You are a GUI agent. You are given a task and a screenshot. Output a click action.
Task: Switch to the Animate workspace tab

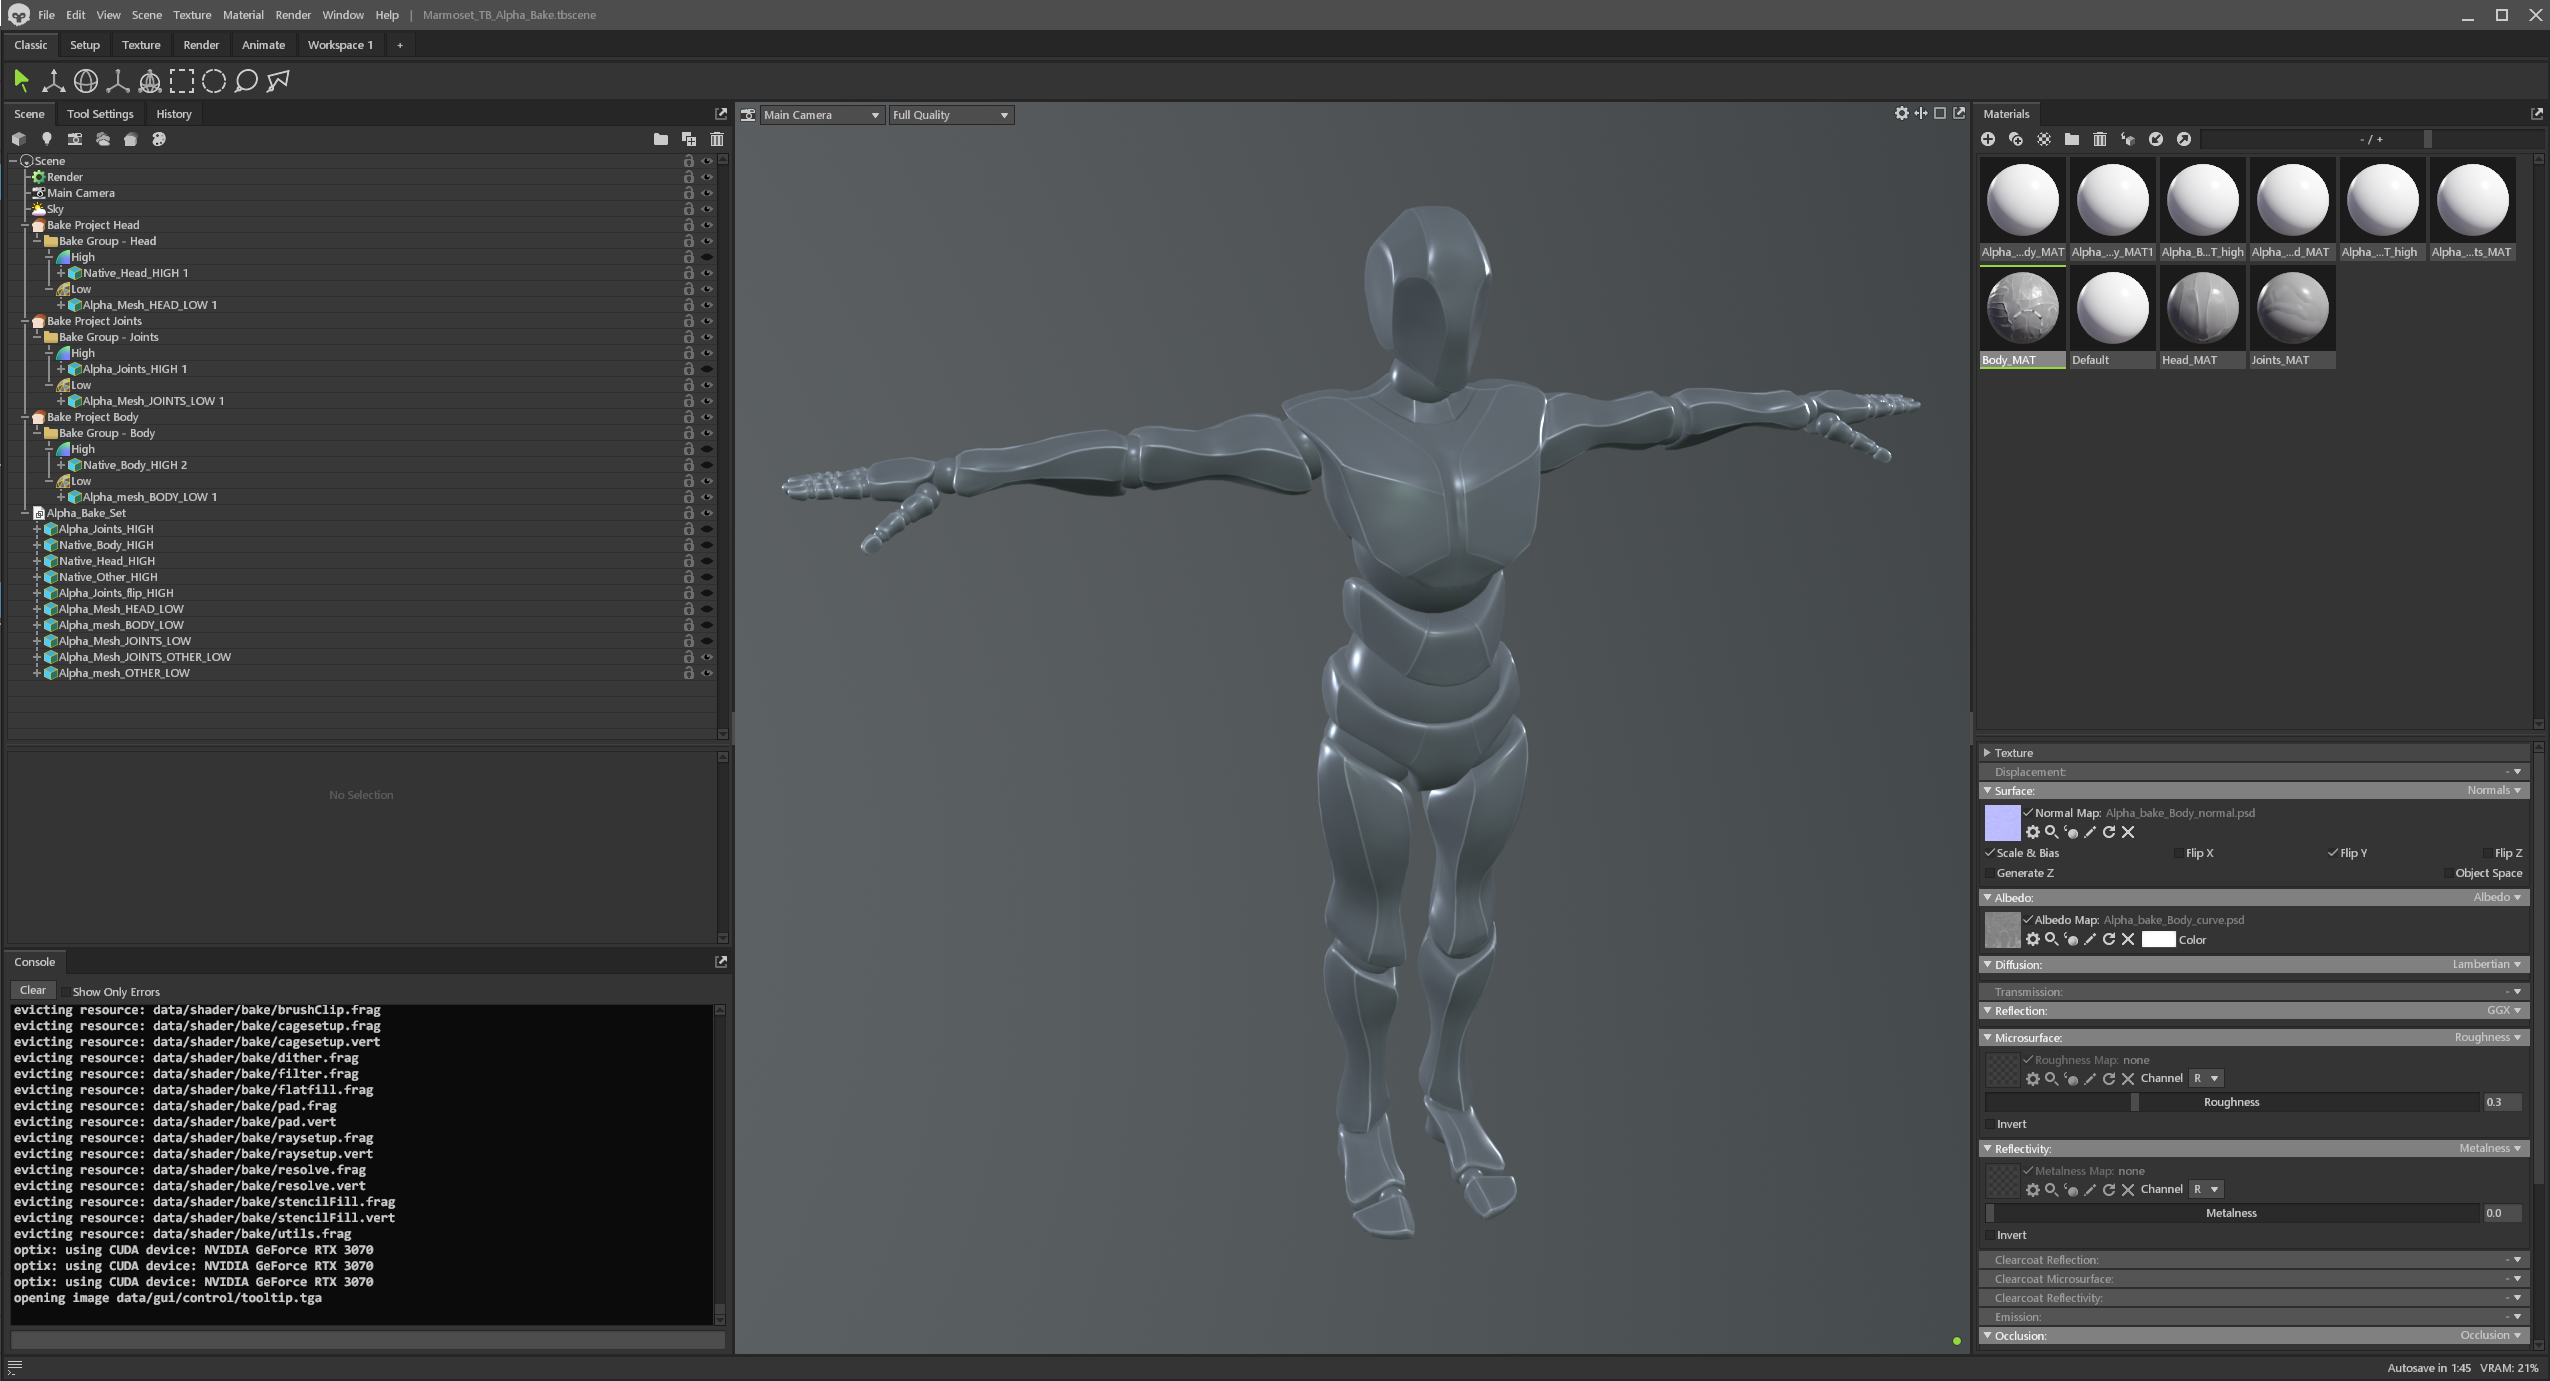[263, 45]
